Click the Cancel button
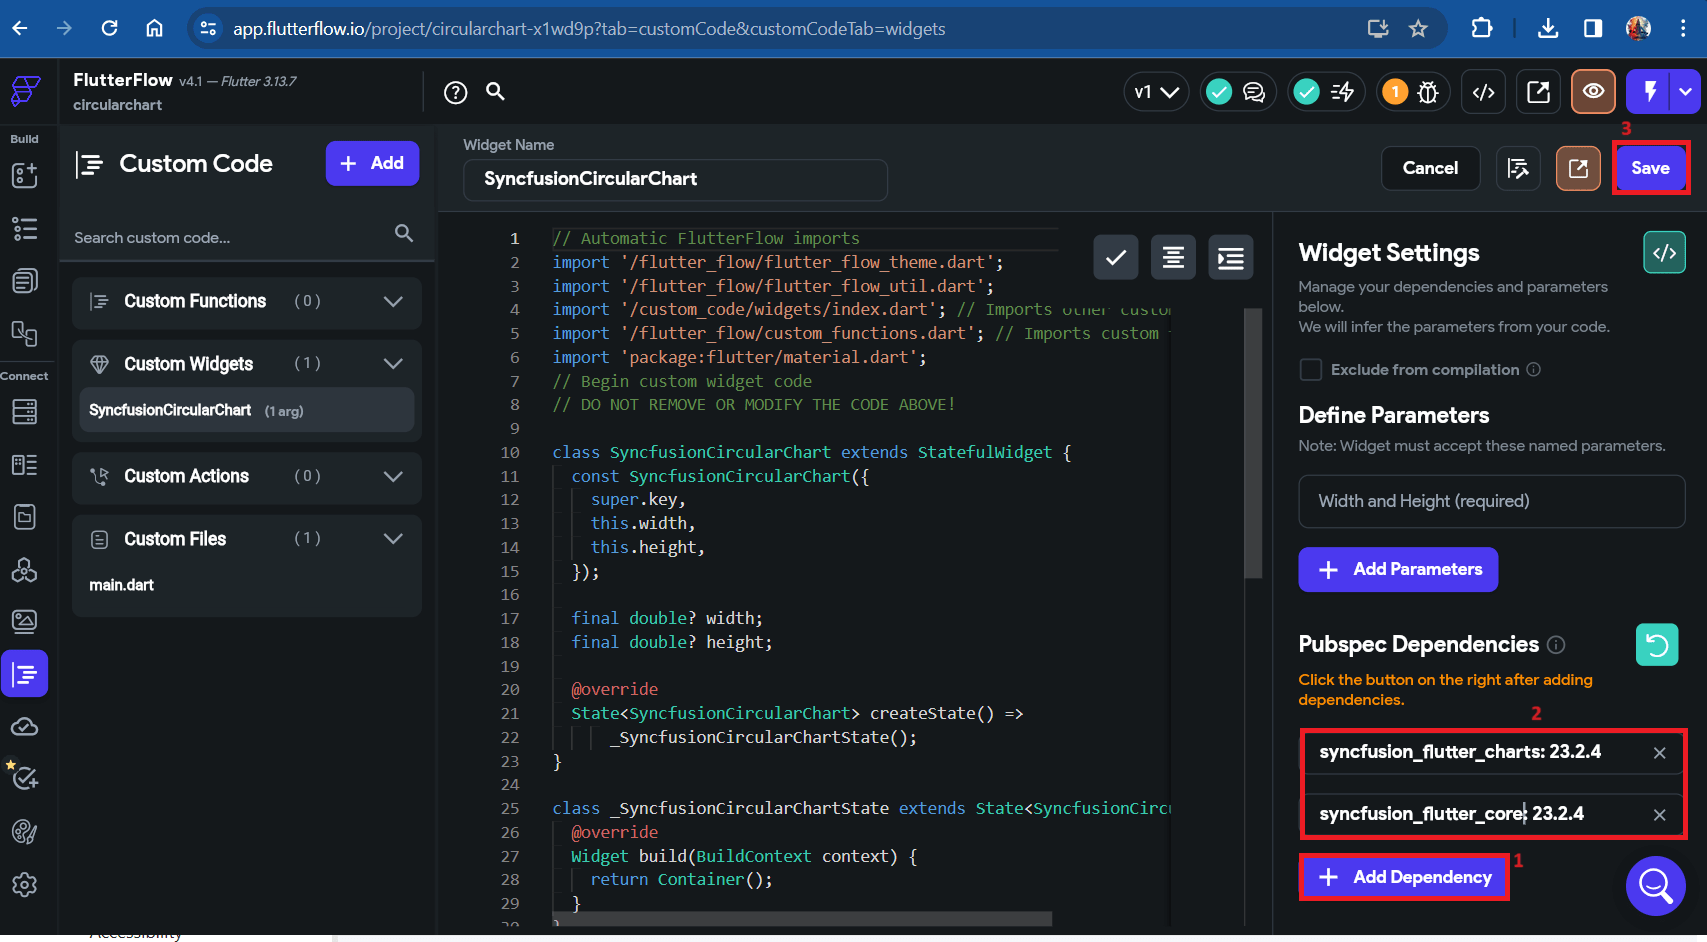 1430,168
